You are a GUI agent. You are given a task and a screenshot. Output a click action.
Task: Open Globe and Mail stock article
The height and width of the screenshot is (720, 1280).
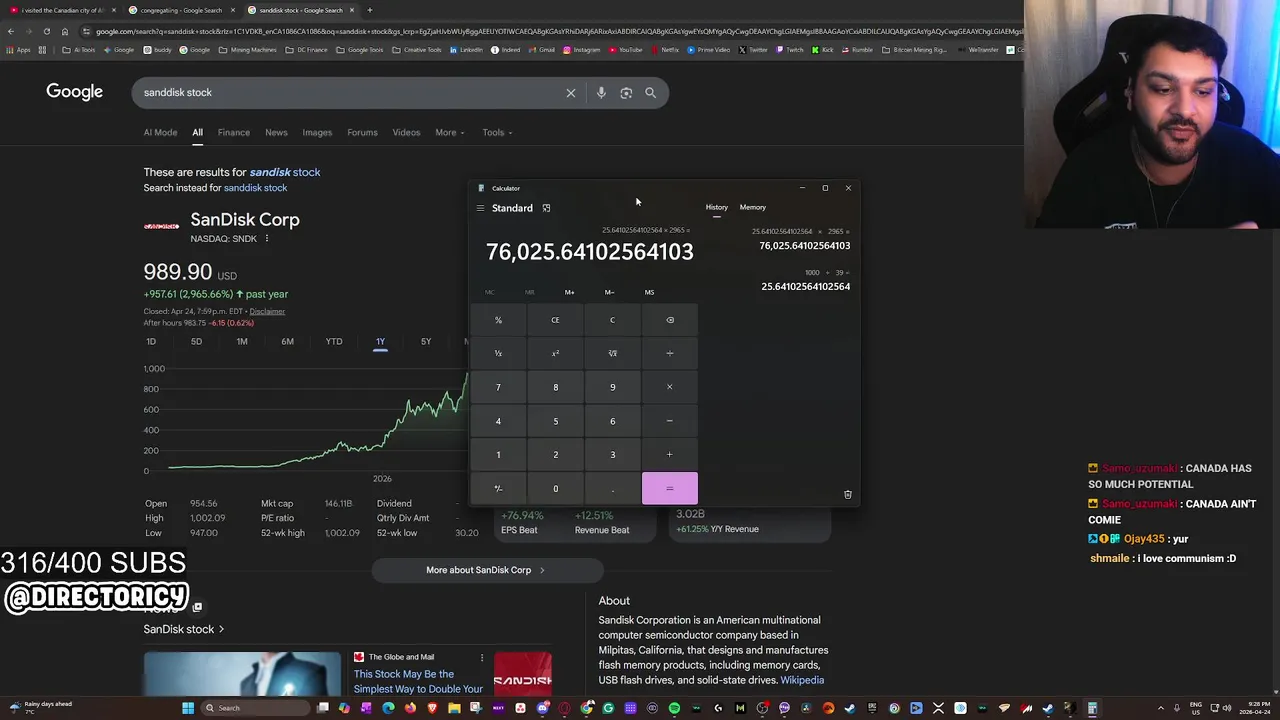(418, 681)
